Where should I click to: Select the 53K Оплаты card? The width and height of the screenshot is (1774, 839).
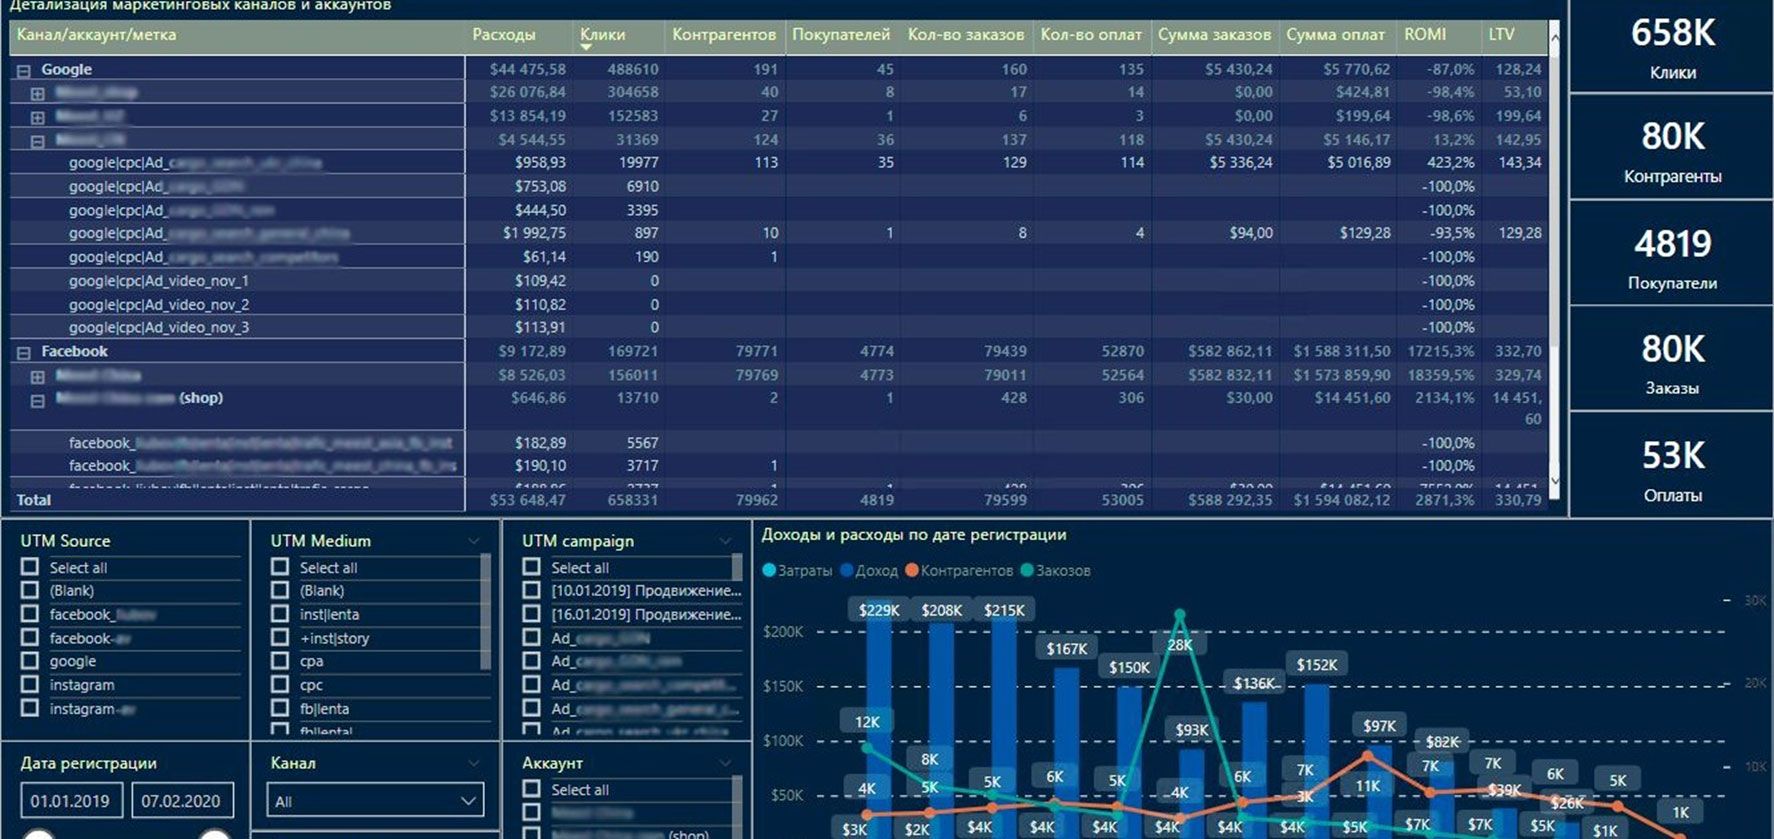tap(1672, 466)
